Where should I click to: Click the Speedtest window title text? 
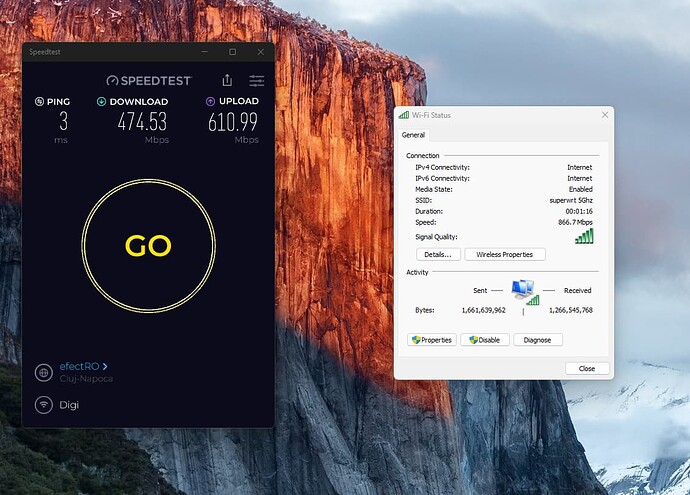pyautogui.click(x=44, y=52)
